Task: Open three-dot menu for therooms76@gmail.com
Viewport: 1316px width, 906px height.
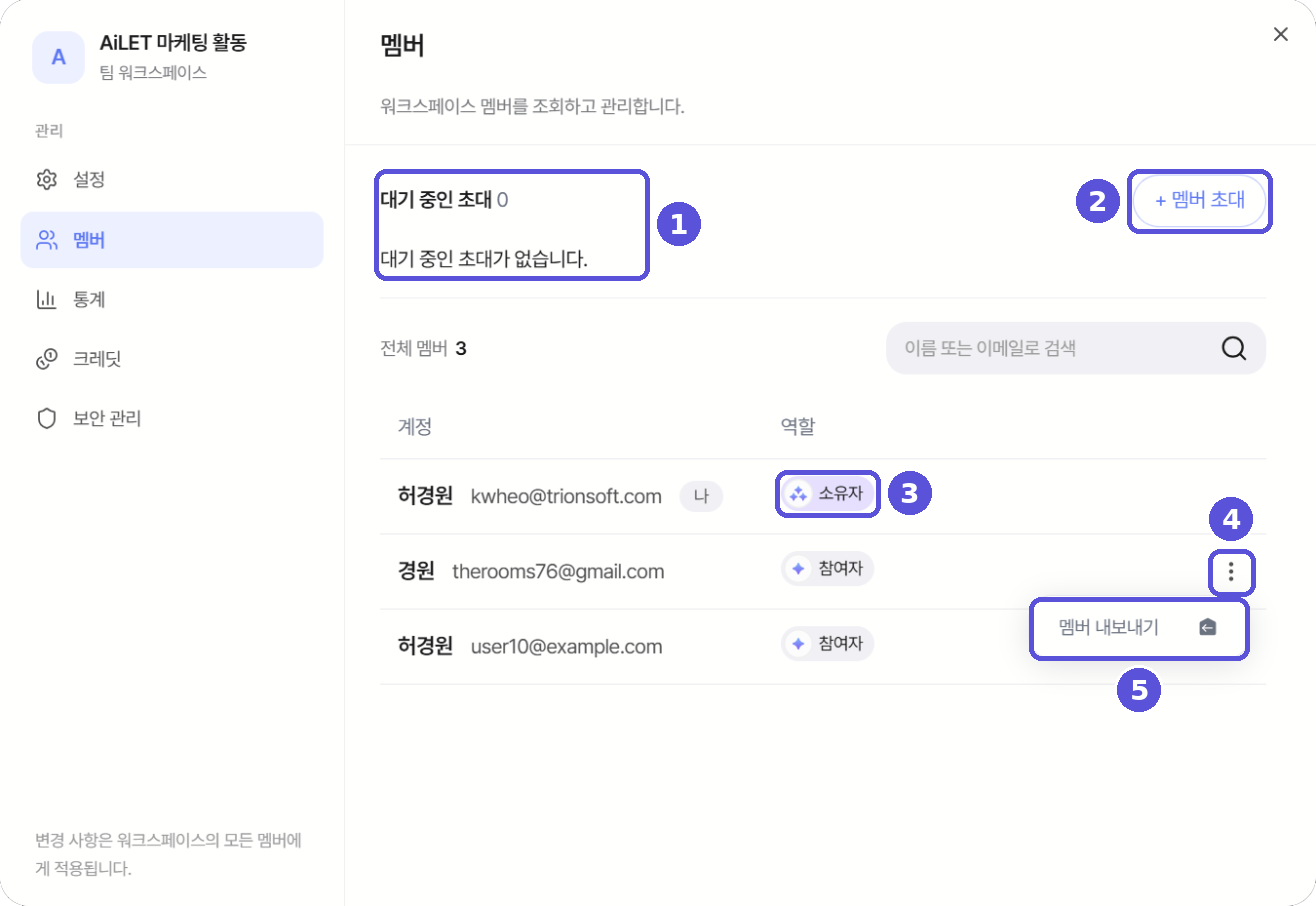Action: click(1231, 572)
